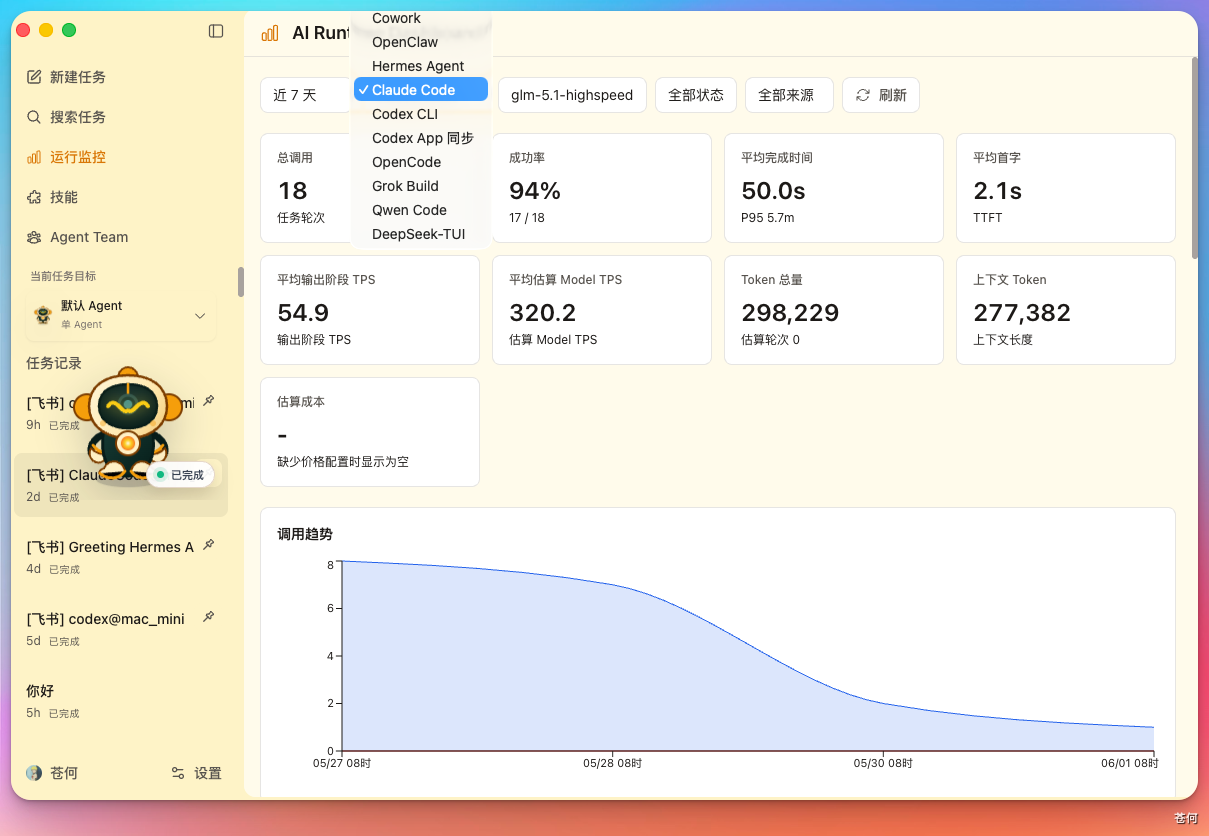Open the 你好 task record
Image resolution: width=1209 pixels, height=836 pixels.
coord(121,701)
